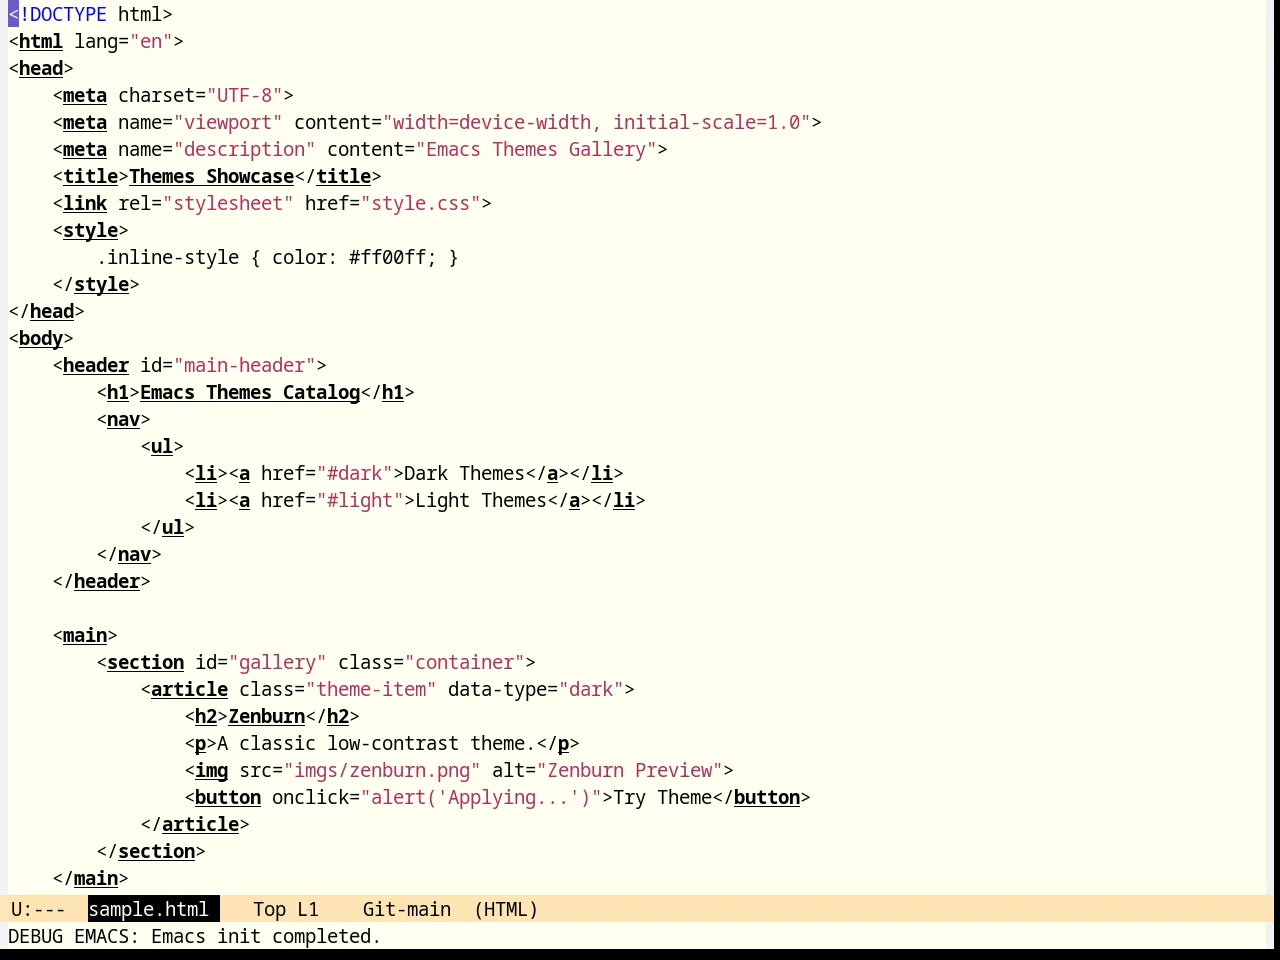Image resolution: width=1280 pixels, height=960 pixels.
Task: Click the closing head tag
Action: point(46,311)
